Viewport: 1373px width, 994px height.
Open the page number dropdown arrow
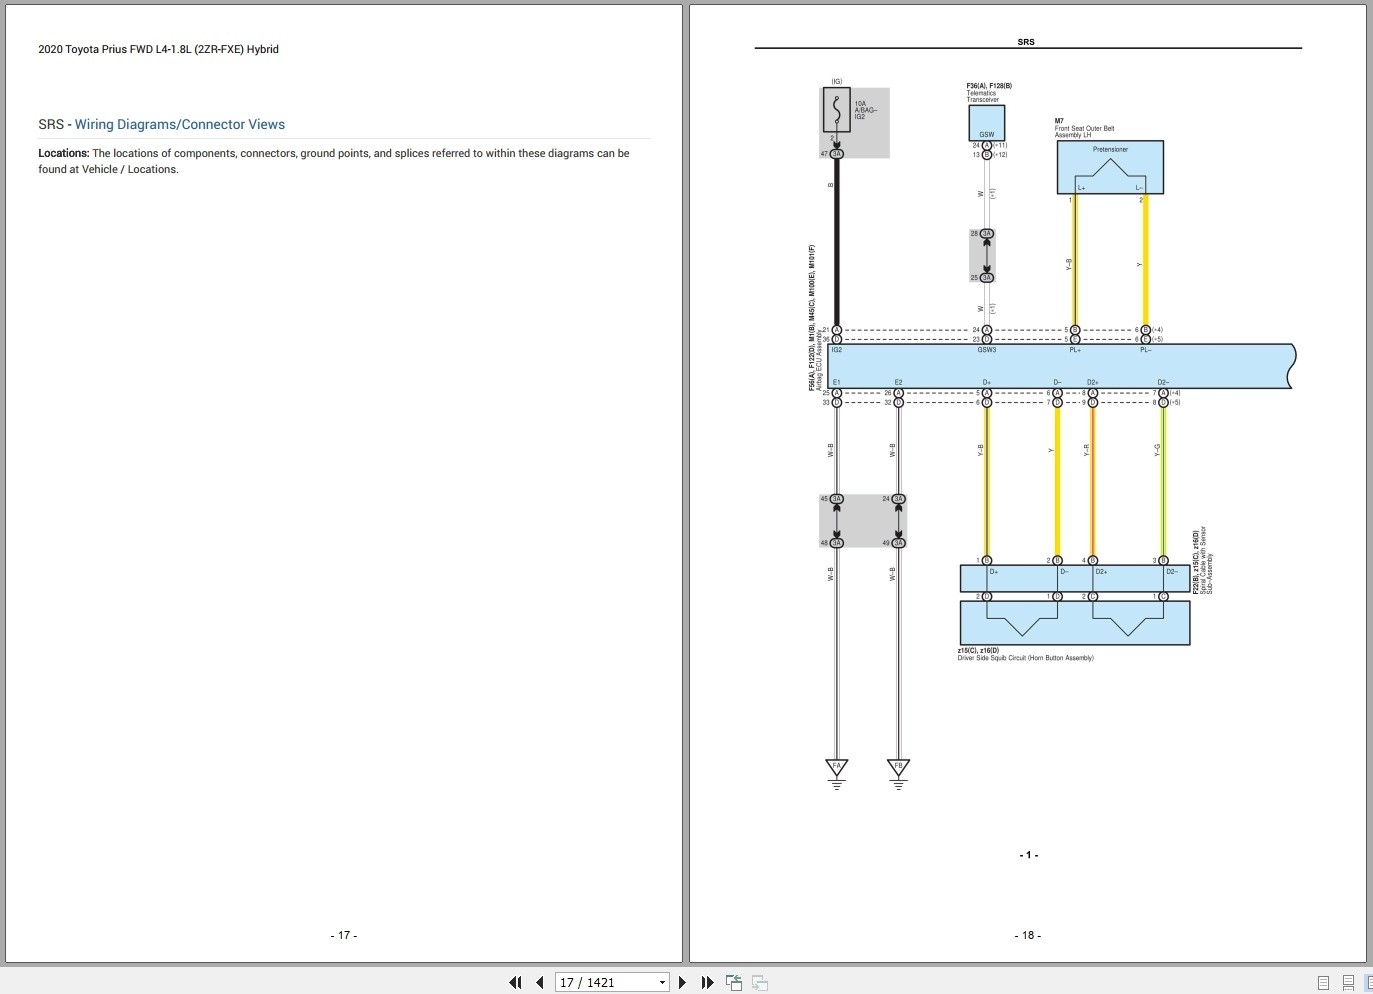662,982
